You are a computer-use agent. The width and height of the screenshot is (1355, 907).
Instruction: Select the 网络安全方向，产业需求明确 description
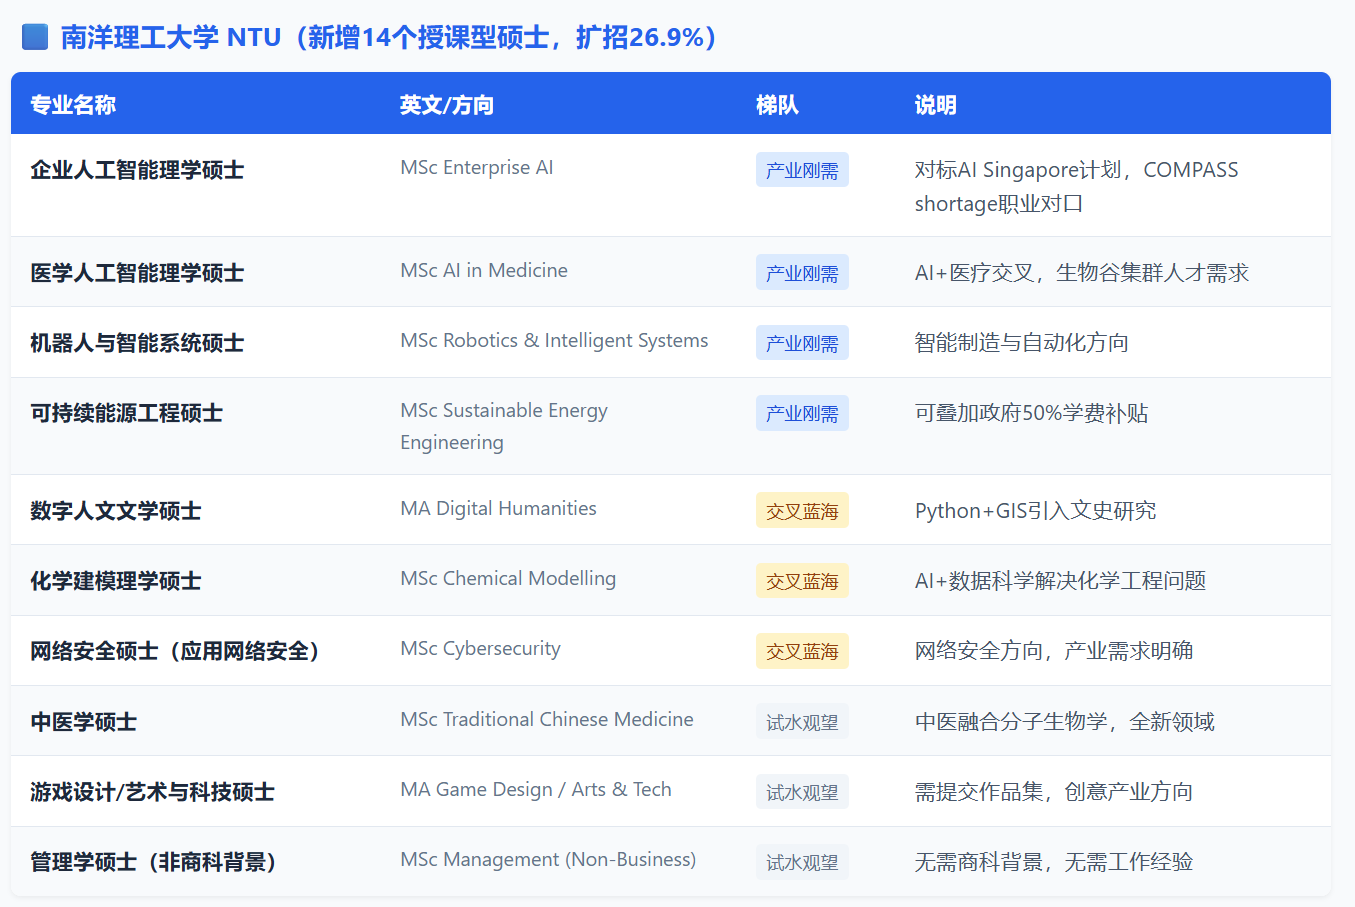click(x=1054, y=651)
